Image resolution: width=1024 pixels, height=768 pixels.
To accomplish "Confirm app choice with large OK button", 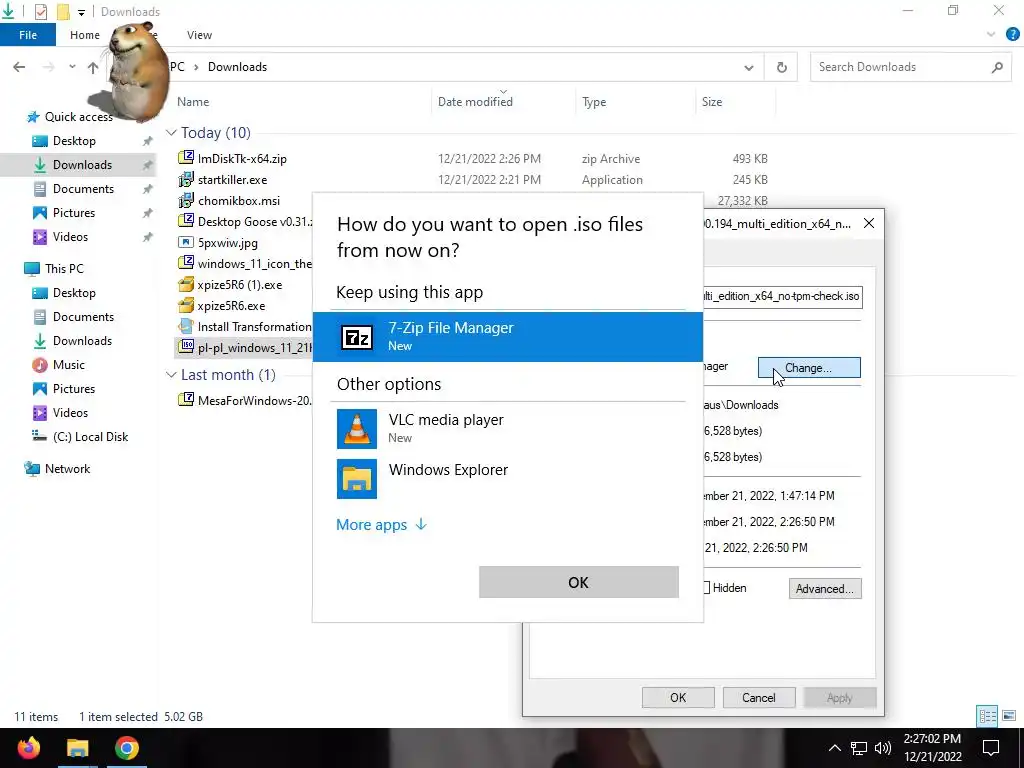I will point(579,582).
